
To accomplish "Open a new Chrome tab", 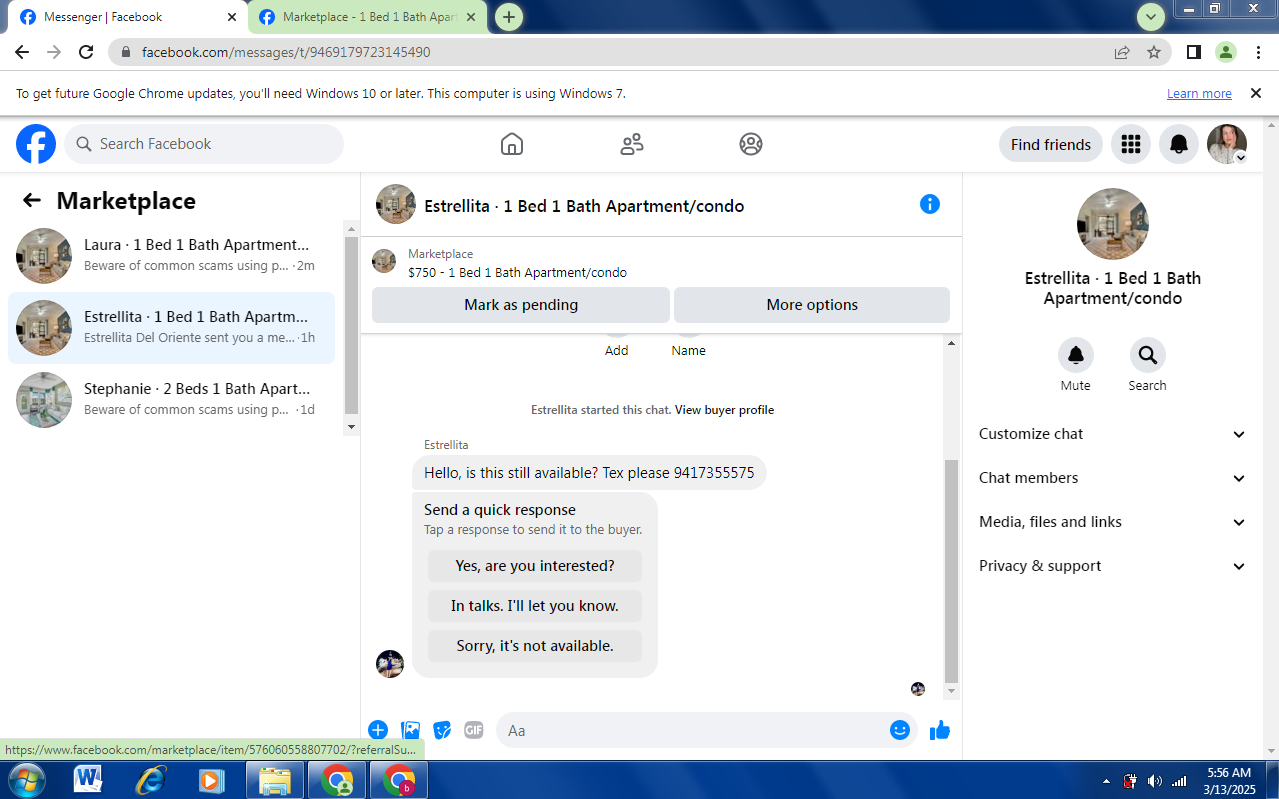I will [509, 17].
